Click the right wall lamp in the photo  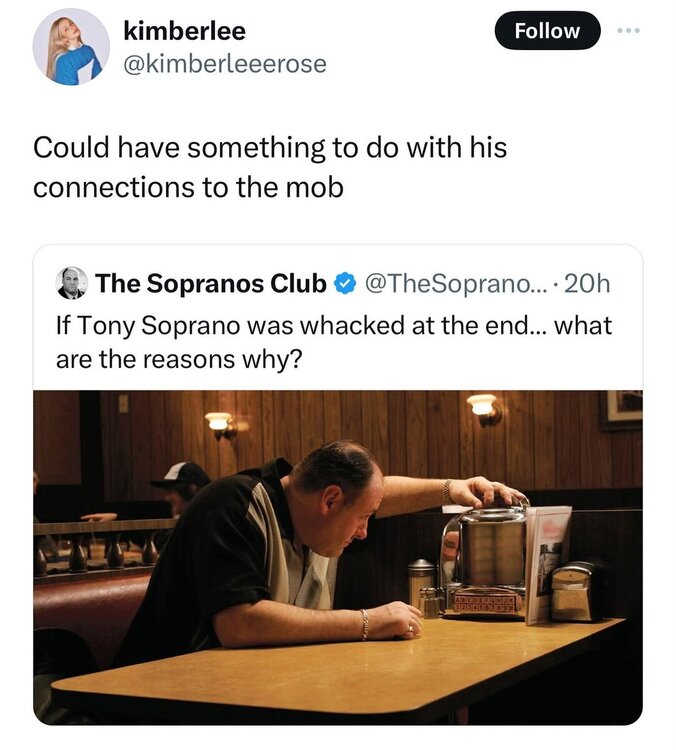coord(482,405)
